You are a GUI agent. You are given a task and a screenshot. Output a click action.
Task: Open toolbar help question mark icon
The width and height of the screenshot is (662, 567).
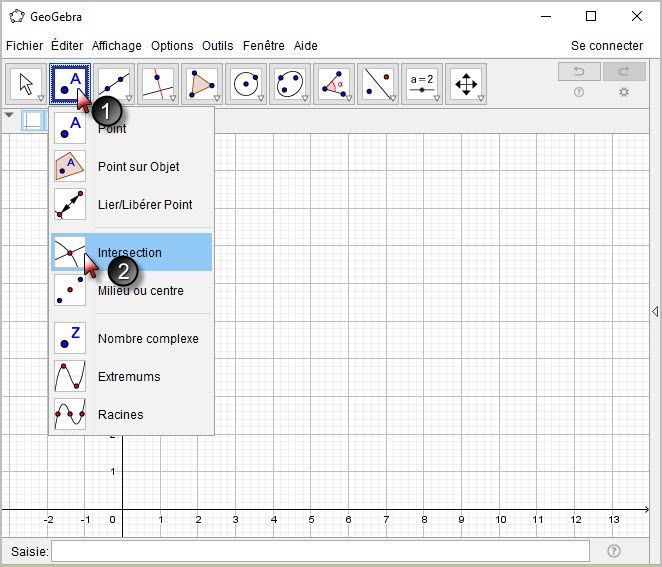[579, 92]
